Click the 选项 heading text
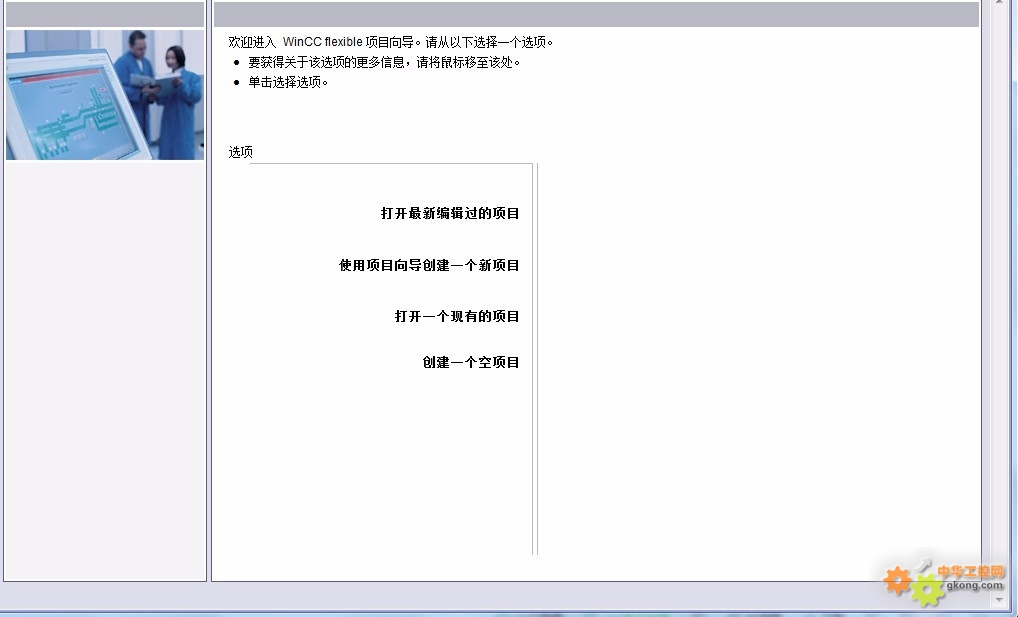Screen dimensions: 1018x617 [240, 152]
